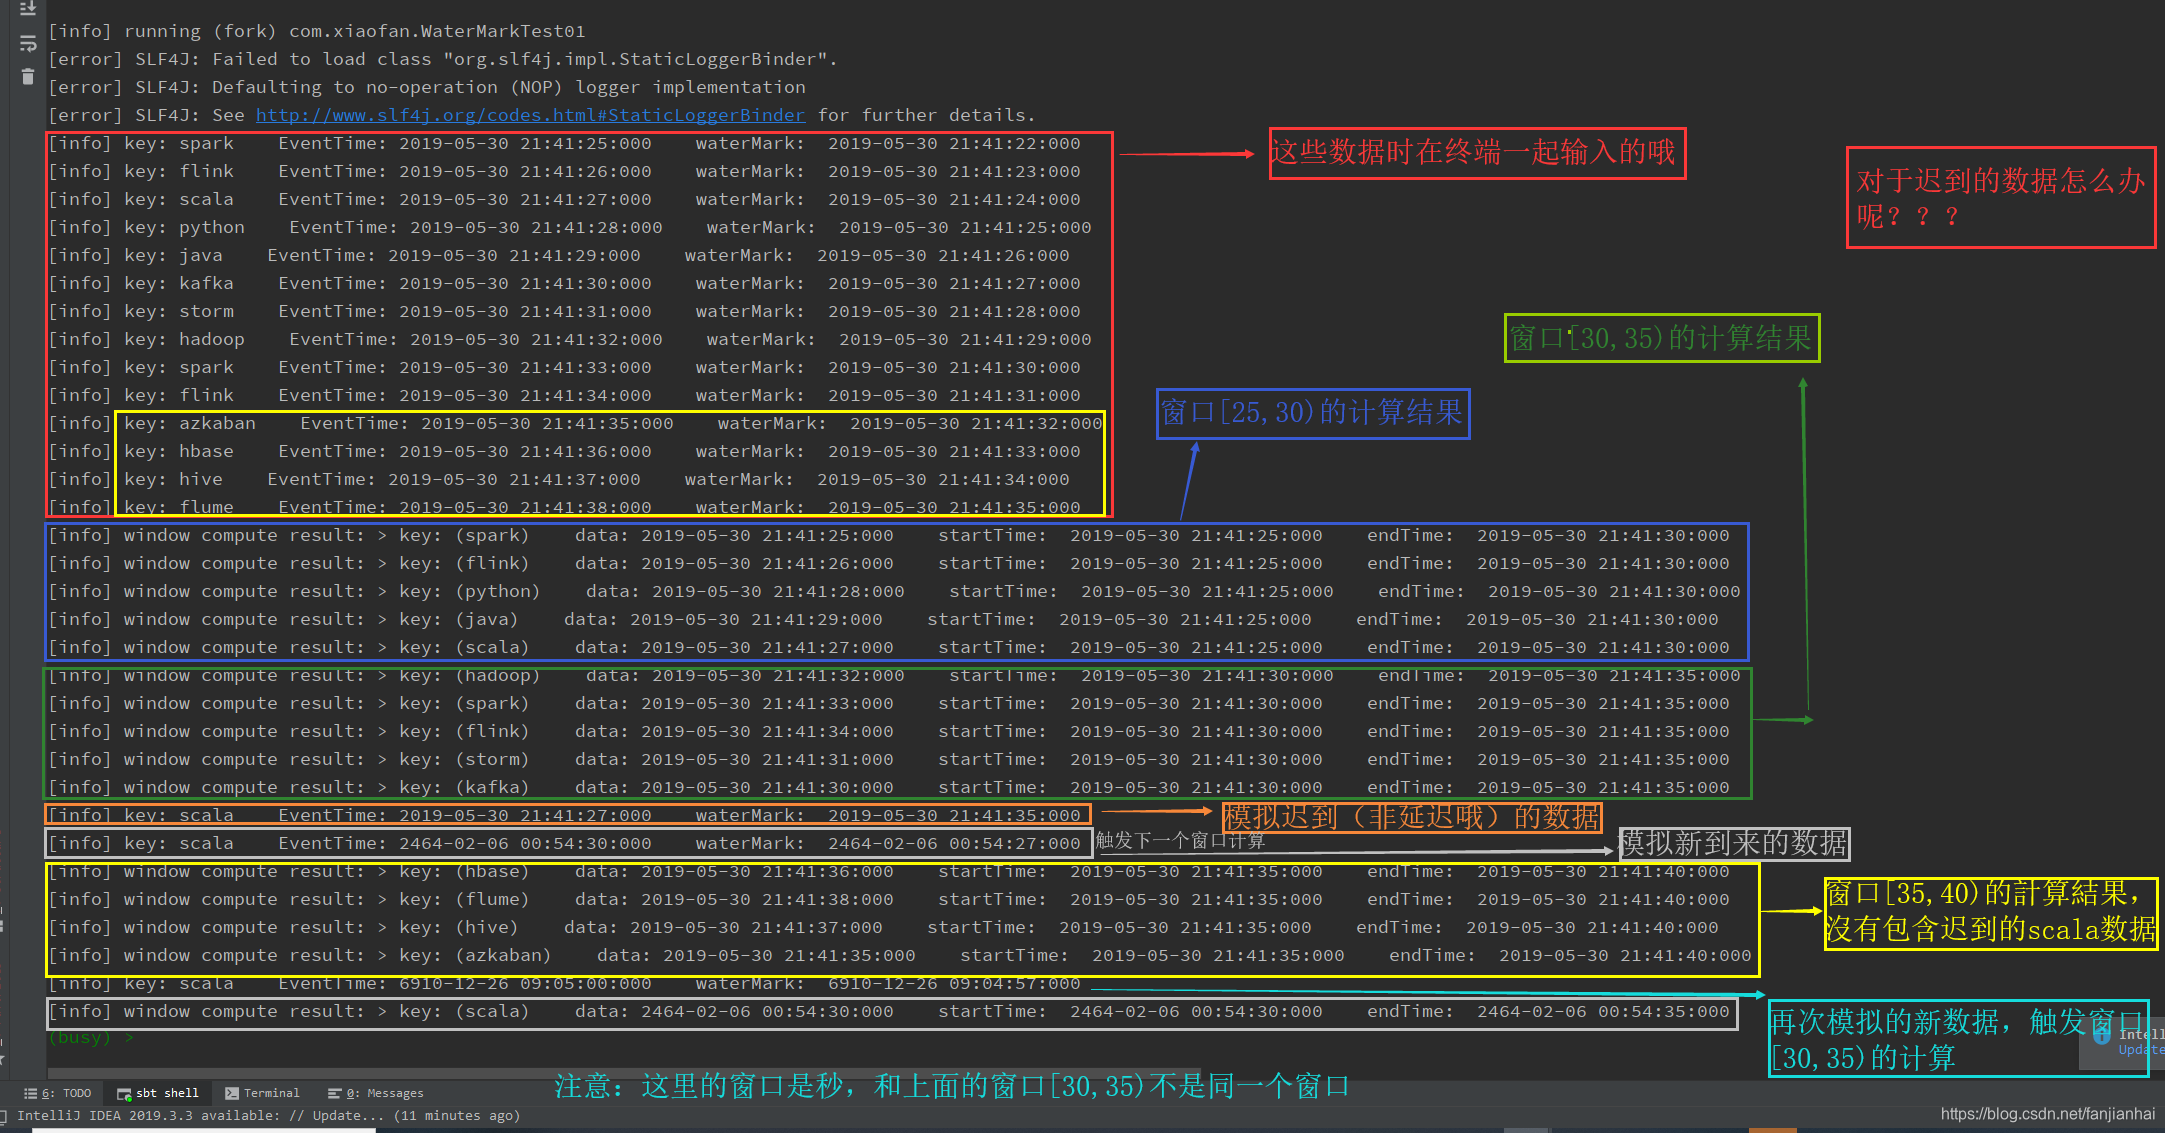
Task: Click the scroll-to-end icon in console gutter
Action: point(28,9)
